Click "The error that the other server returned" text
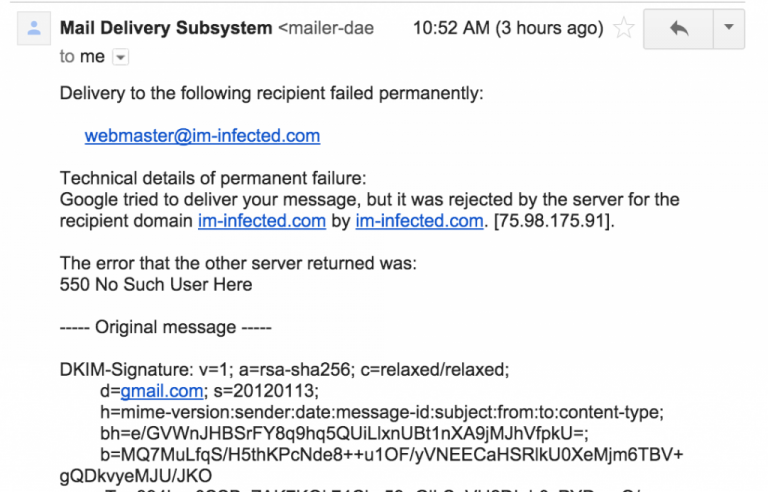 tap(238, 263)
